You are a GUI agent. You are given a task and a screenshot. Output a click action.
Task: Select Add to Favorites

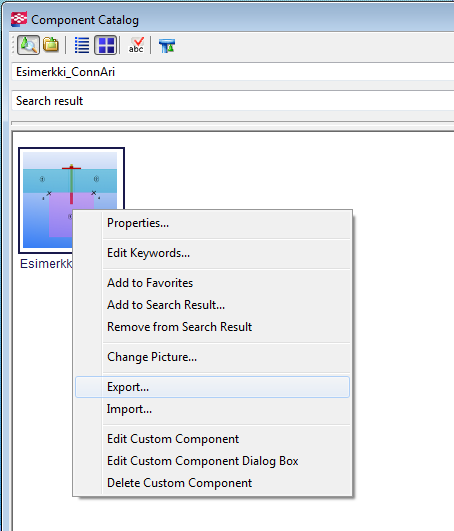click(212, 283)
